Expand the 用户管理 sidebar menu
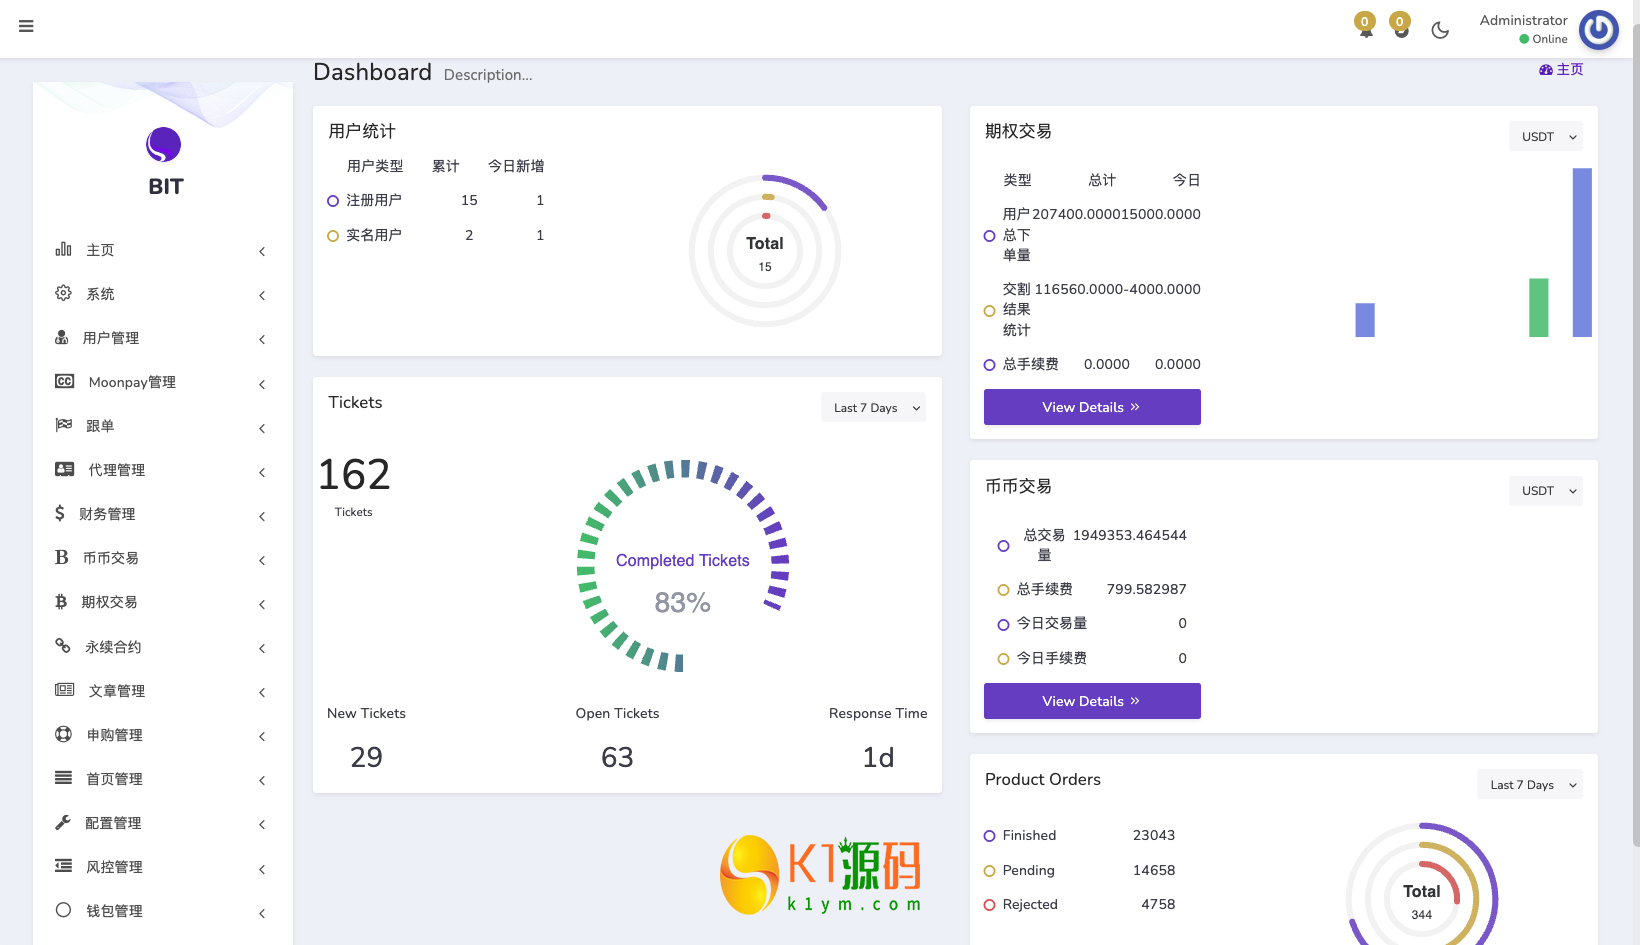 point(160,338)
